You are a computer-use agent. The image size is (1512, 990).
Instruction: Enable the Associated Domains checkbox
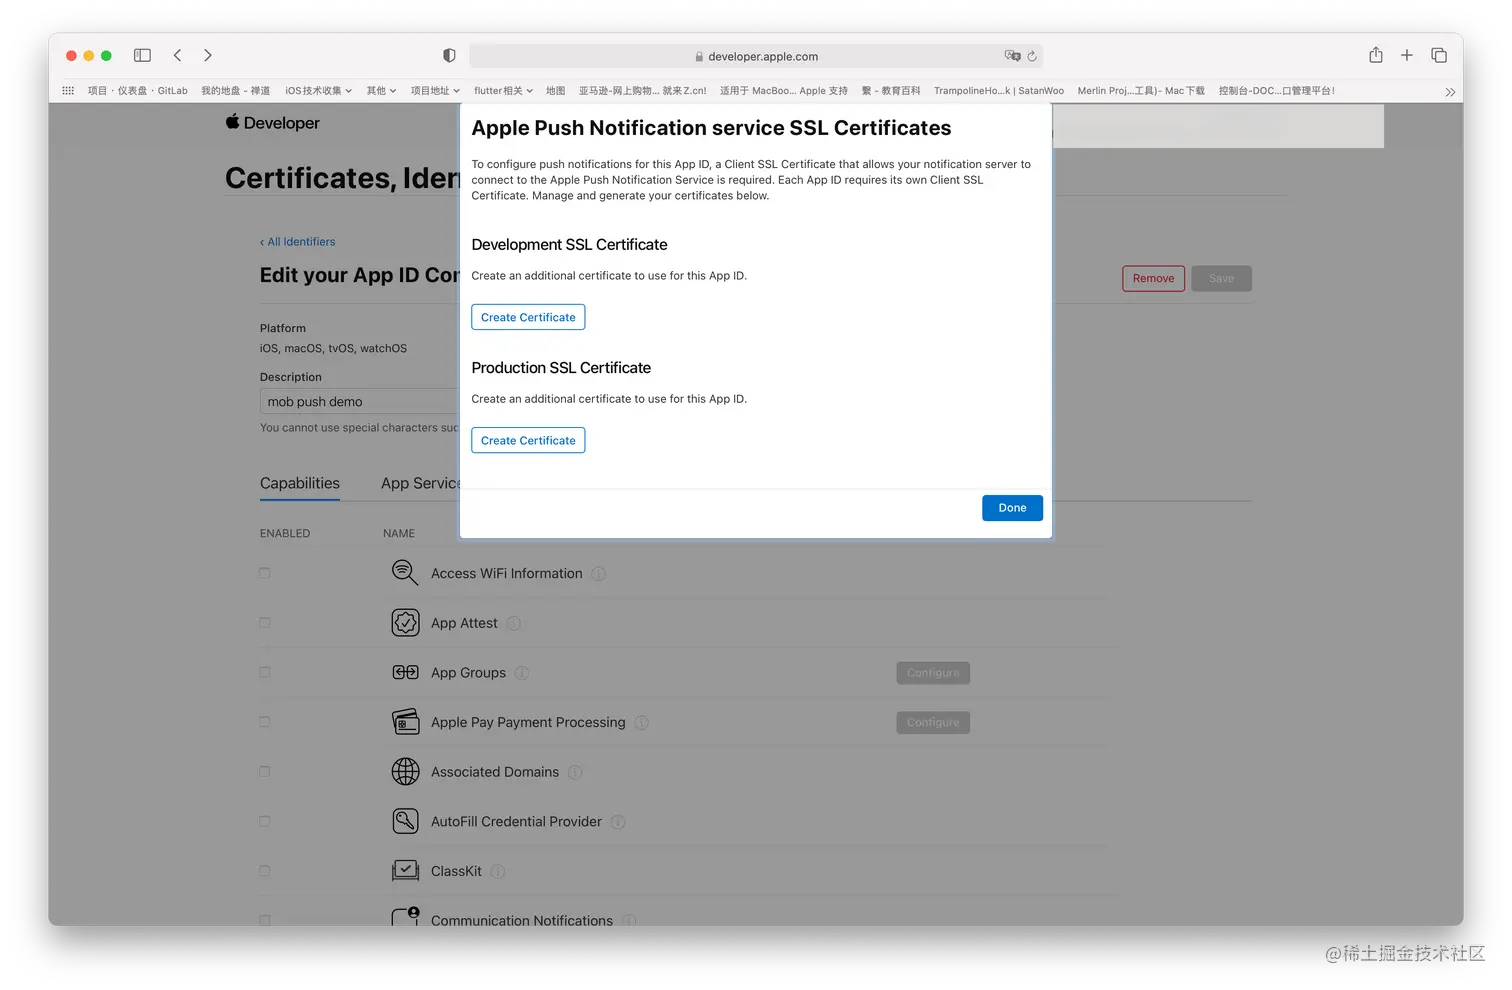(x=265, y=772)
